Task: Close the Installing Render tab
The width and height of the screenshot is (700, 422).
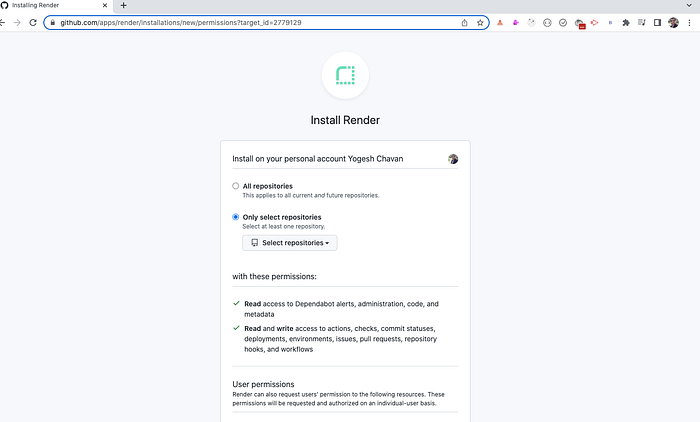Action: (x=104, y=5)
